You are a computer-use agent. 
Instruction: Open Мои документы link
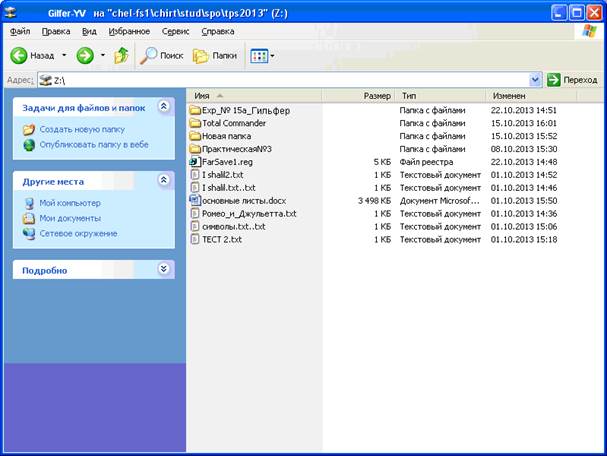click(x=70, y=218)
